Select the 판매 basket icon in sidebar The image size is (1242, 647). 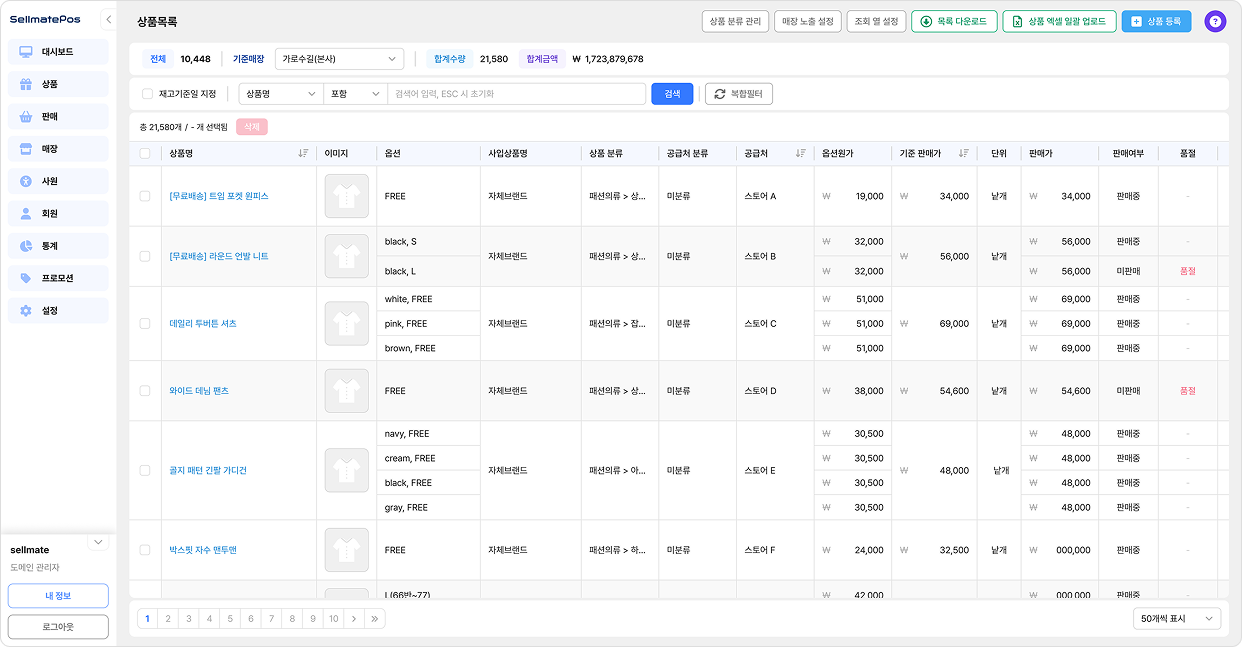pyautogui.click(x=26, y=117)
